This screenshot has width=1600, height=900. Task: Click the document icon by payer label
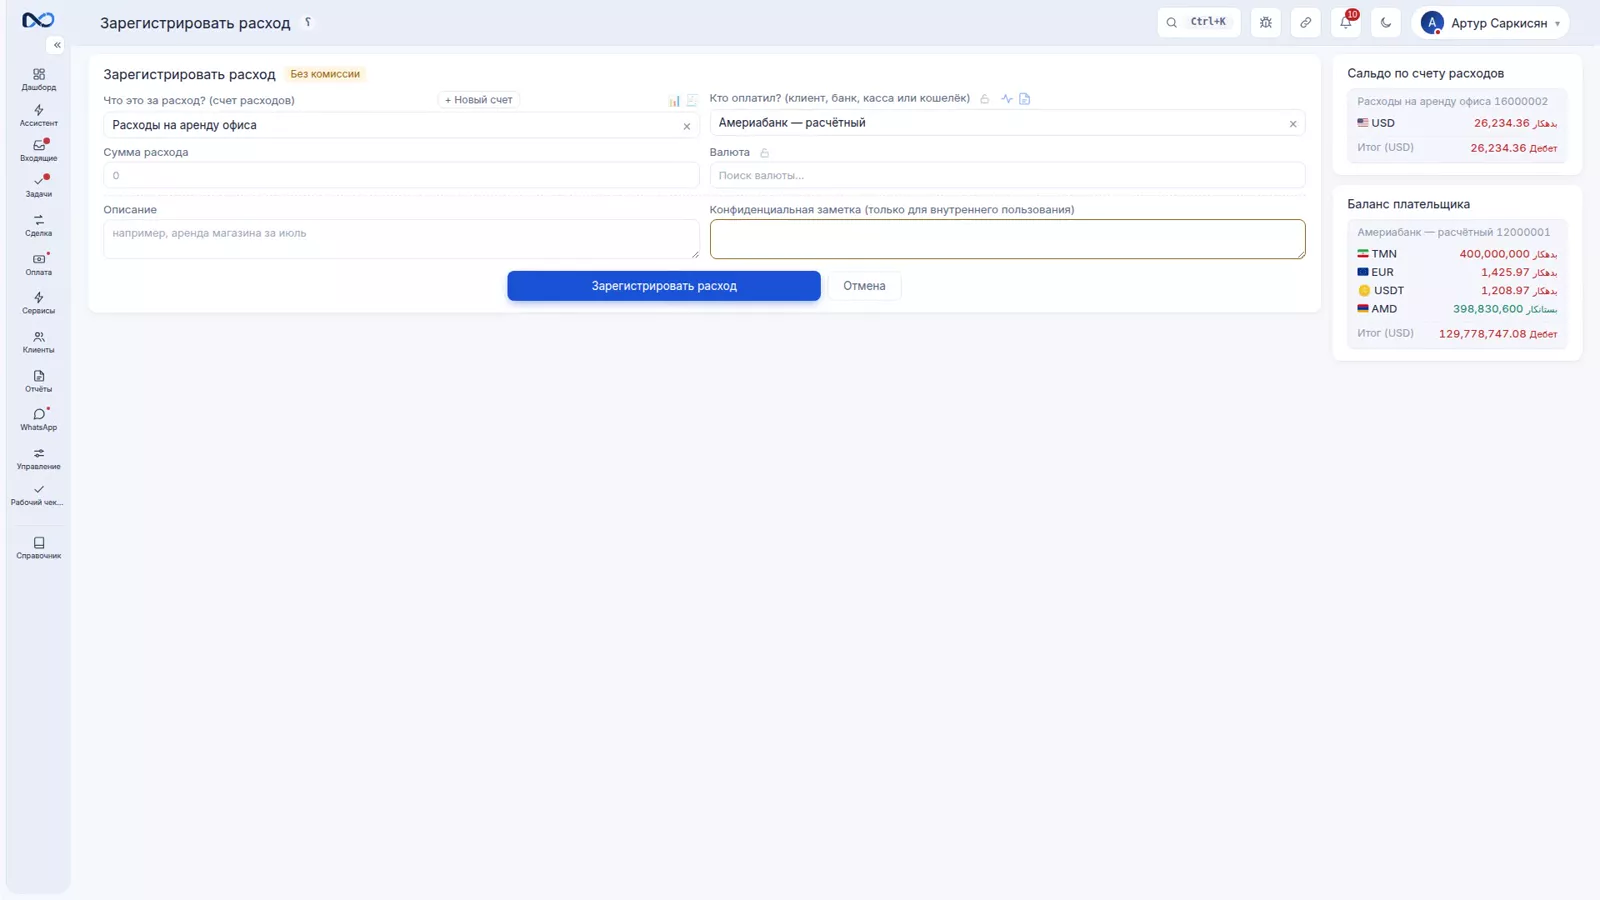point(1025,99)
